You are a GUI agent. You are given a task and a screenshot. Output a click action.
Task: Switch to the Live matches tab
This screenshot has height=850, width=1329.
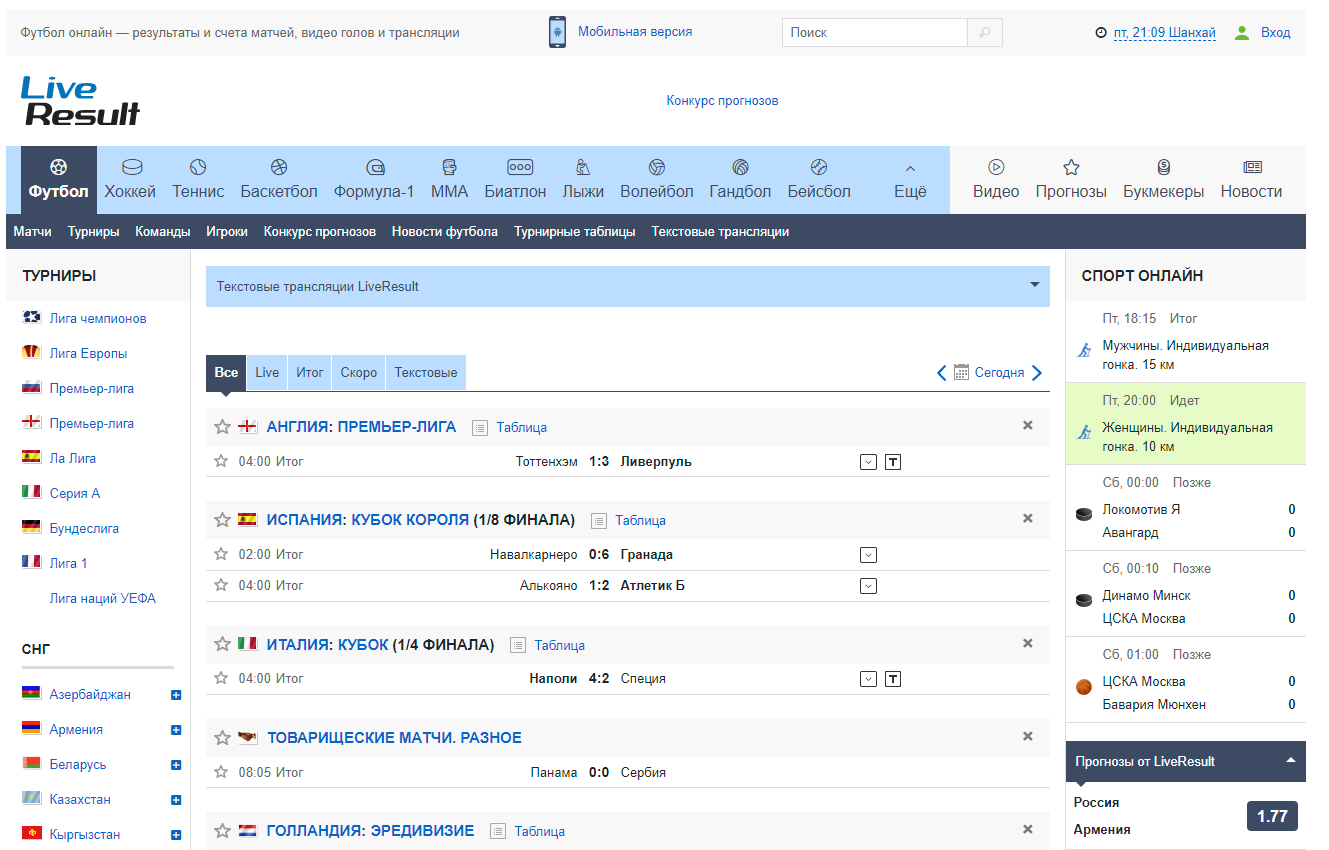pyautogui.click(x=267, y=373)
